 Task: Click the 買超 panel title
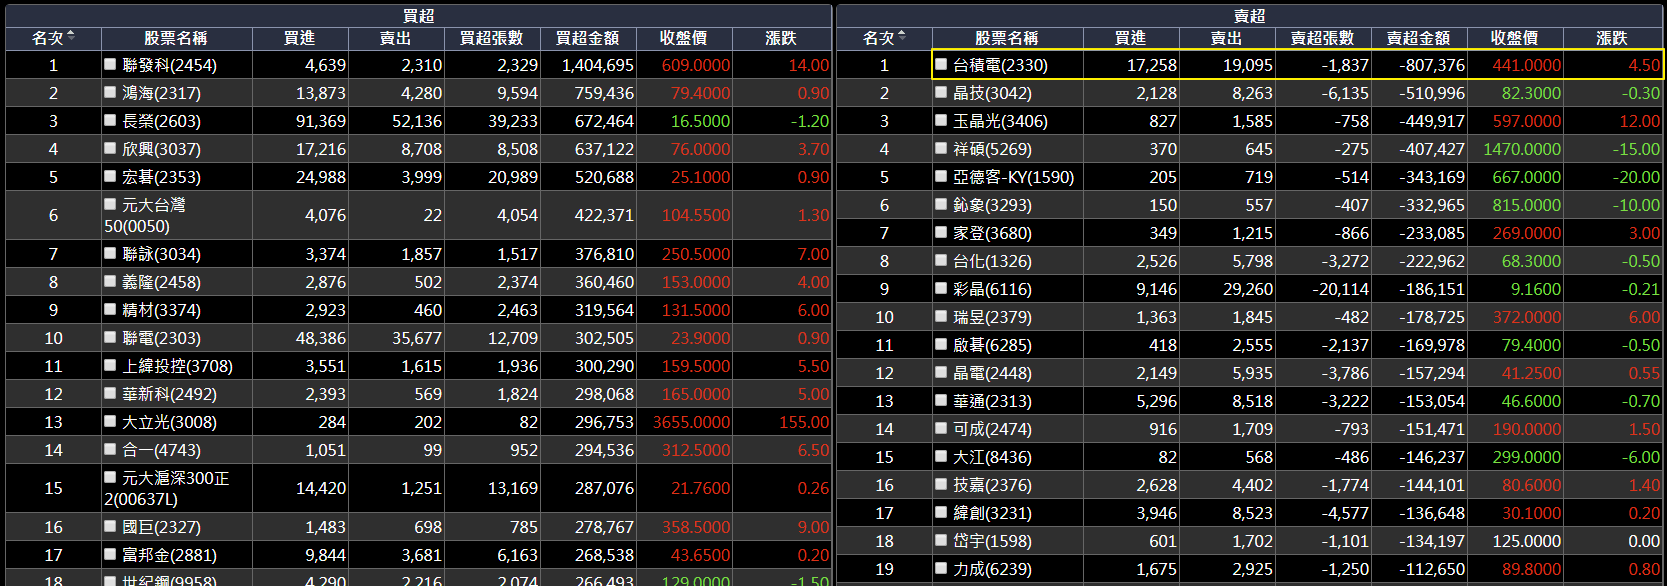click(x=418, y=16)
